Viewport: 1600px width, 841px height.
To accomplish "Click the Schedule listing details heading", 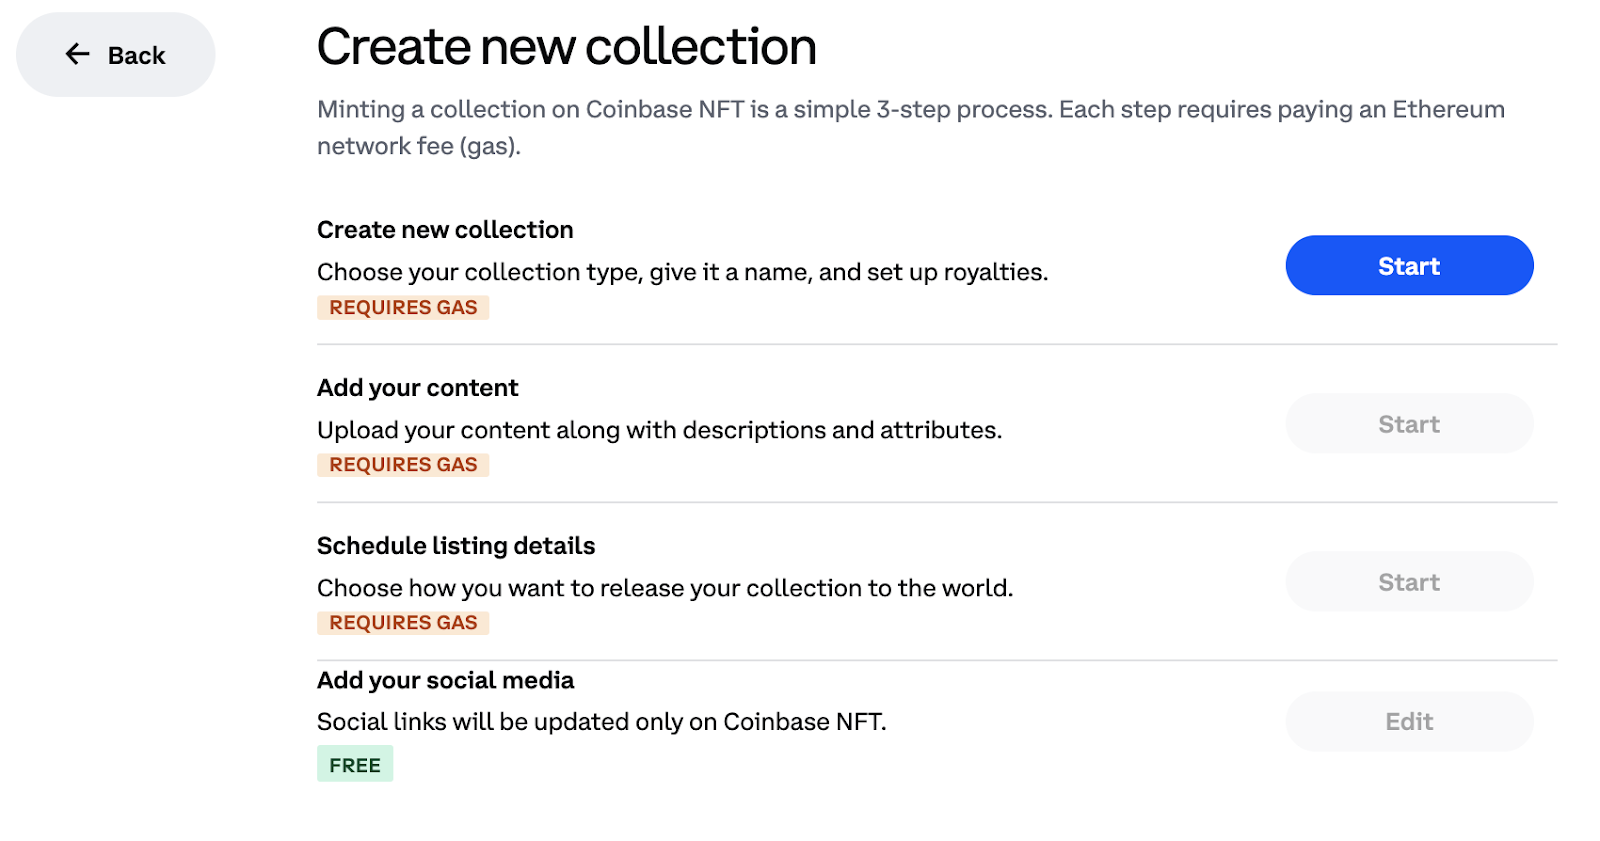I will [x=456, y=546].
